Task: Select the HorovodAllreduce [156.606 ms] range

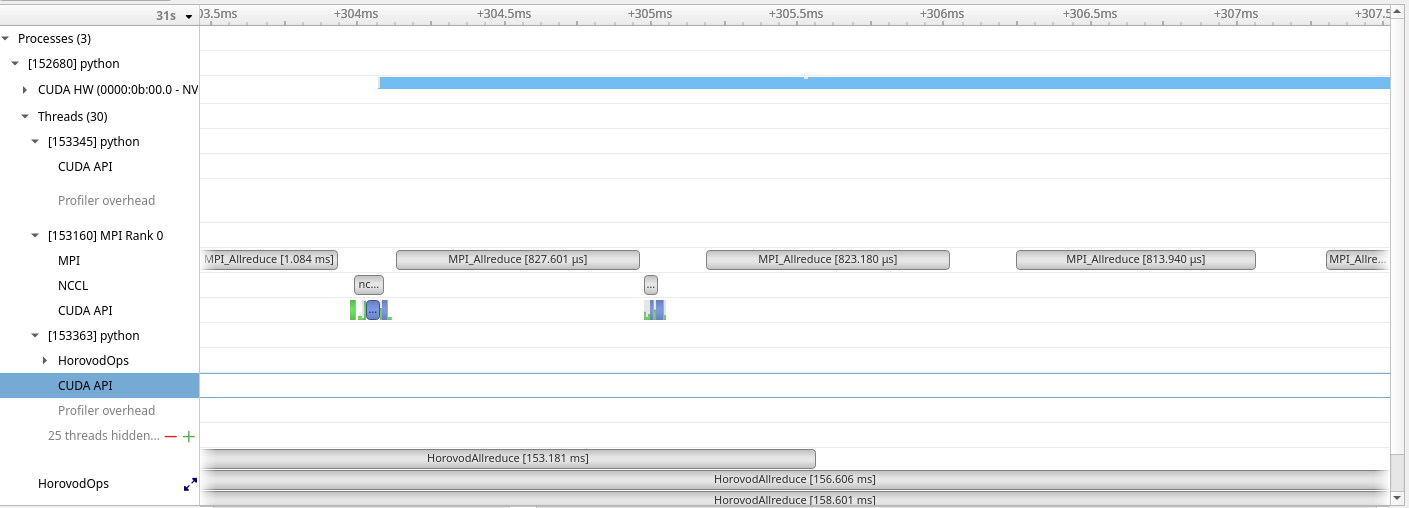Action: (795, 479)
